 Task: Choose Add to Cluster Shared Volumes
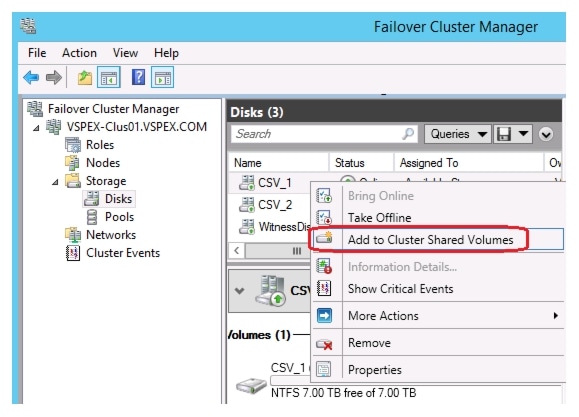[x=438, y=240]
